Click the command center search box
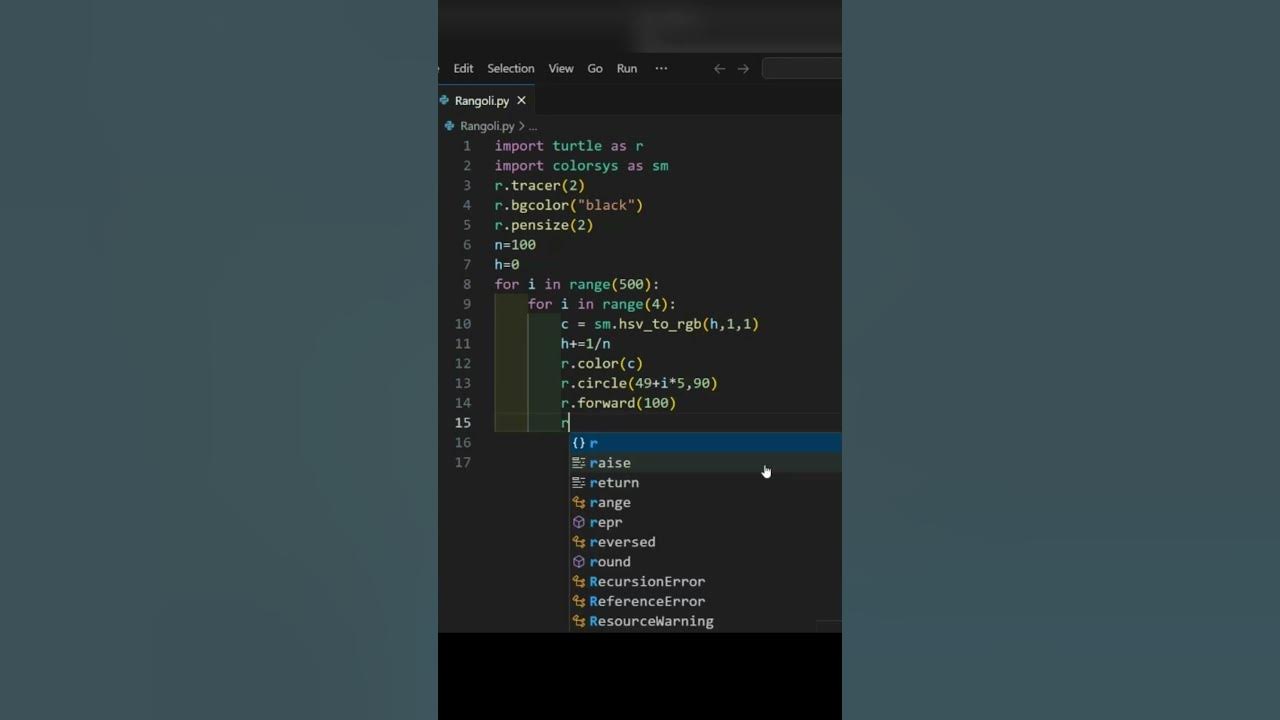Image resolution: width=1280 pixels, height=720 pixels. tap(802, 68)
